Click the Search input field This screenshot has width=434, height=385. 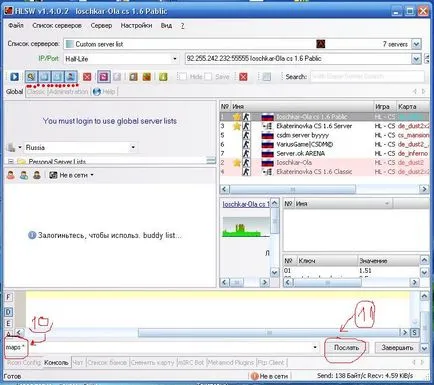point(367,77)
